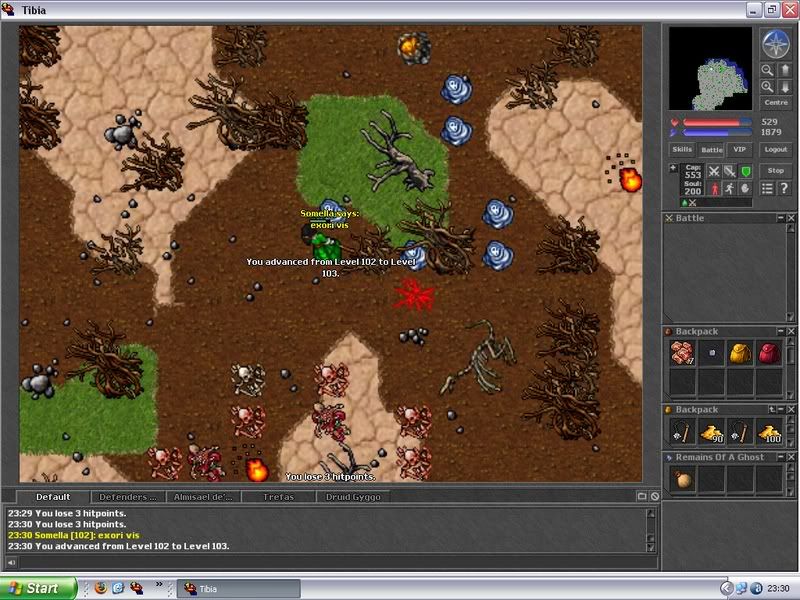
Task: Click the Logout button
Action: (x=776, y=149)
